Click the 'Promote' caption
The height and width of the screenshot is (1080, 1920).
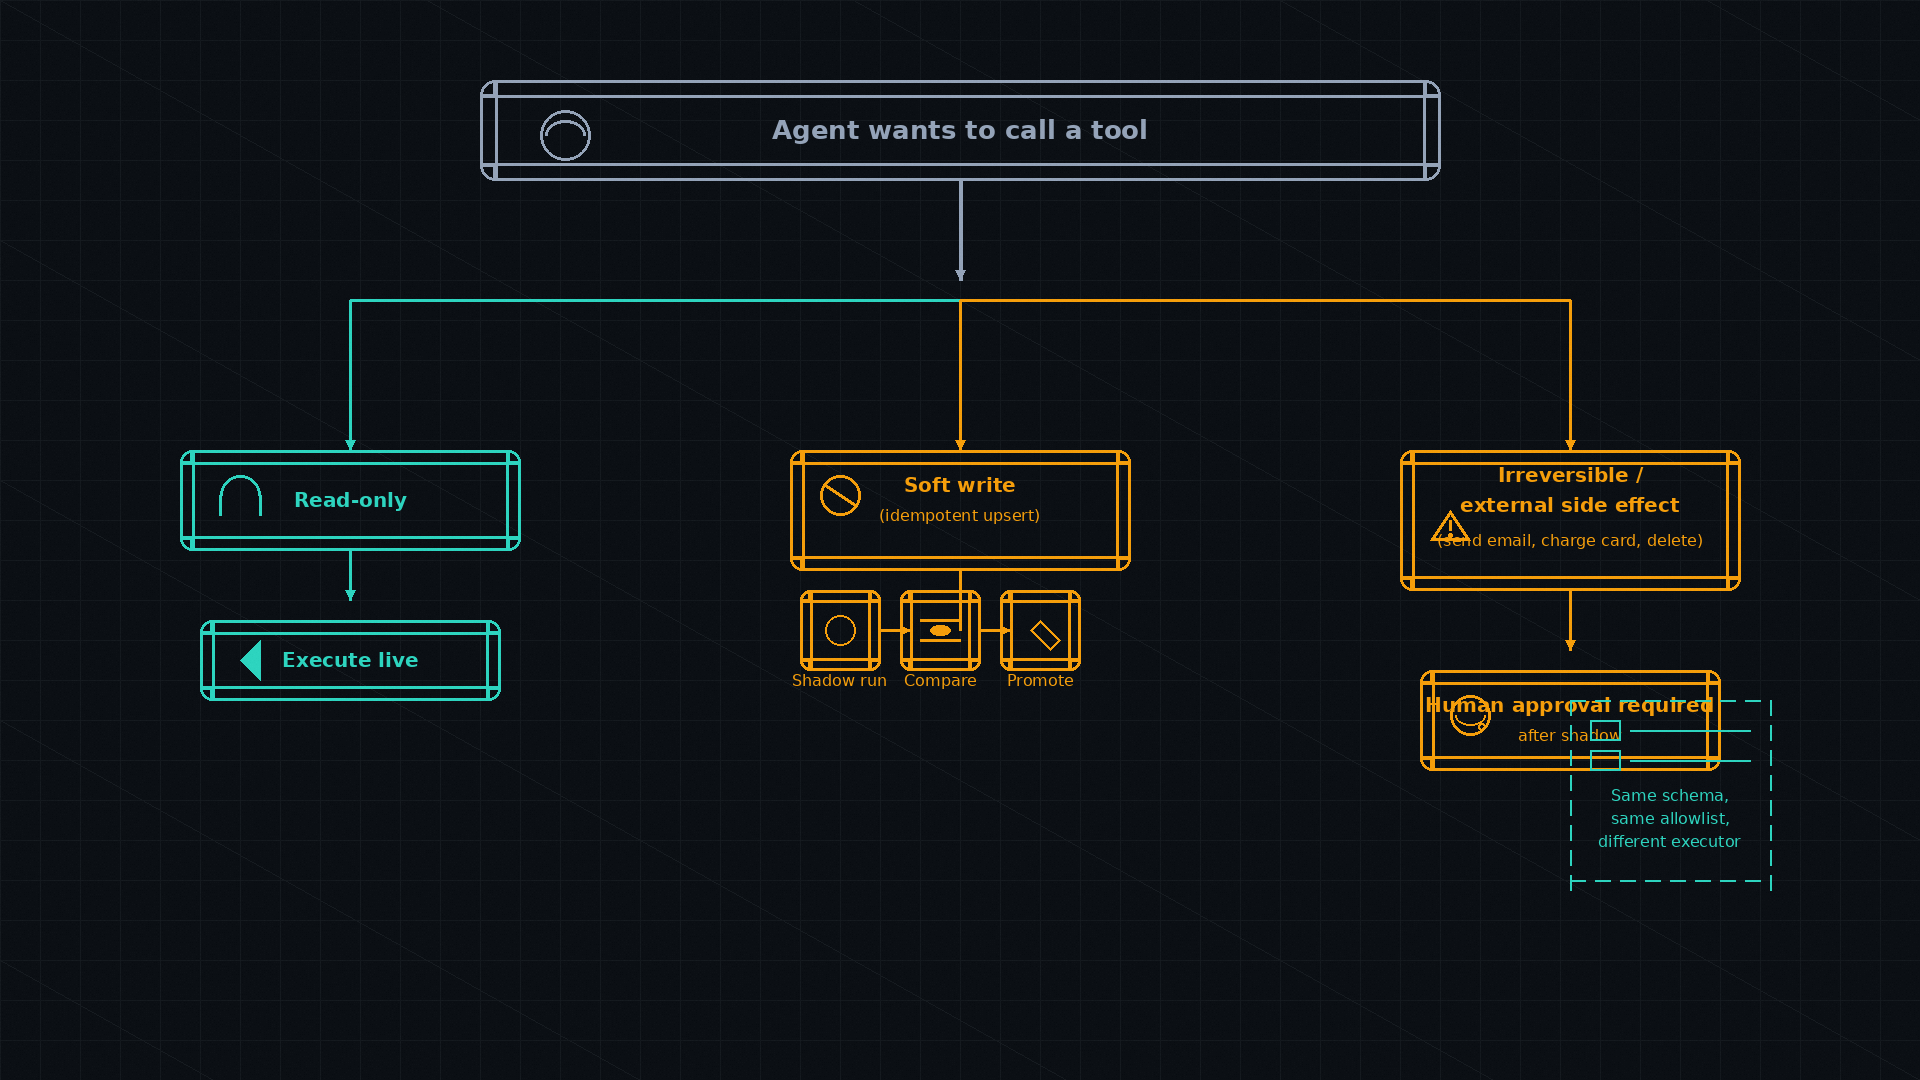(1040, 680)
